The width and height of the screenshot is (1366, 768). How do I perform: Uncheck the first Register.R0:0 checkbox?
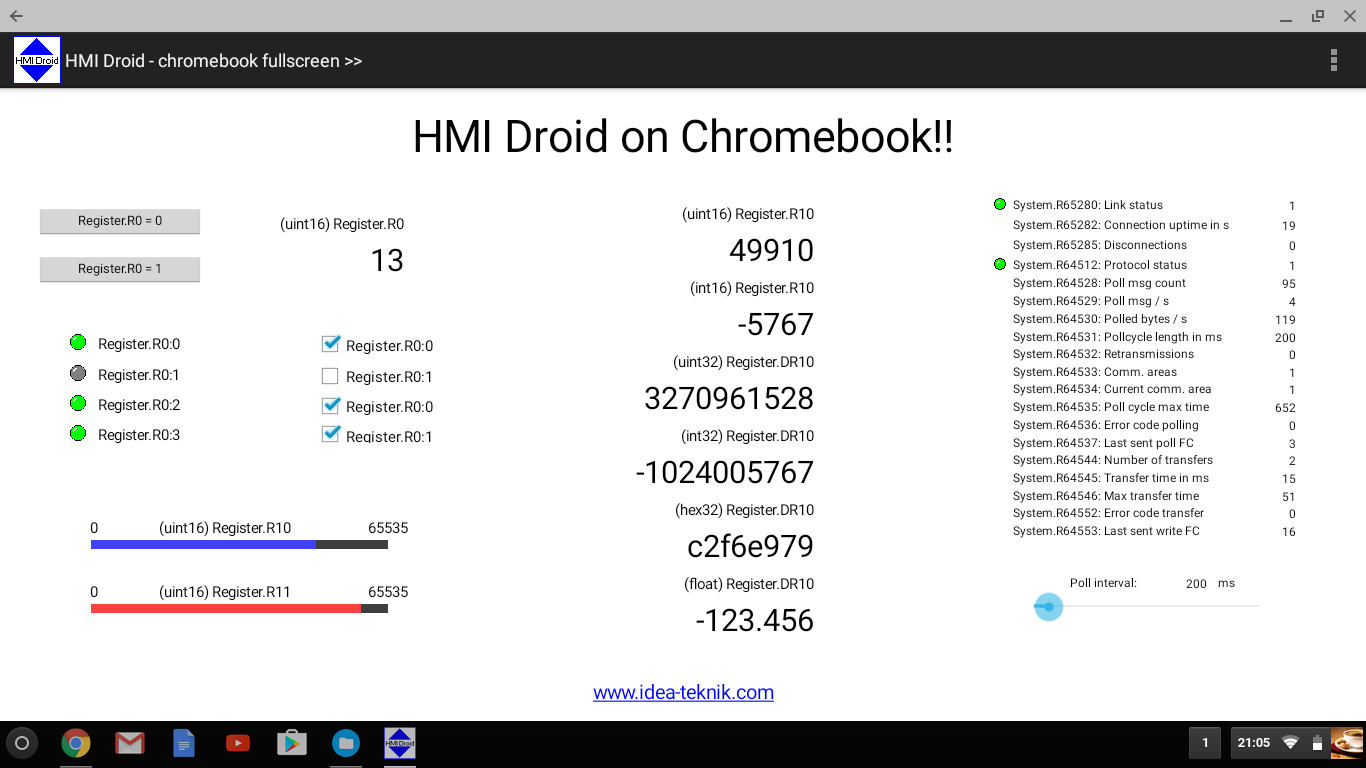tap(331, 345)
